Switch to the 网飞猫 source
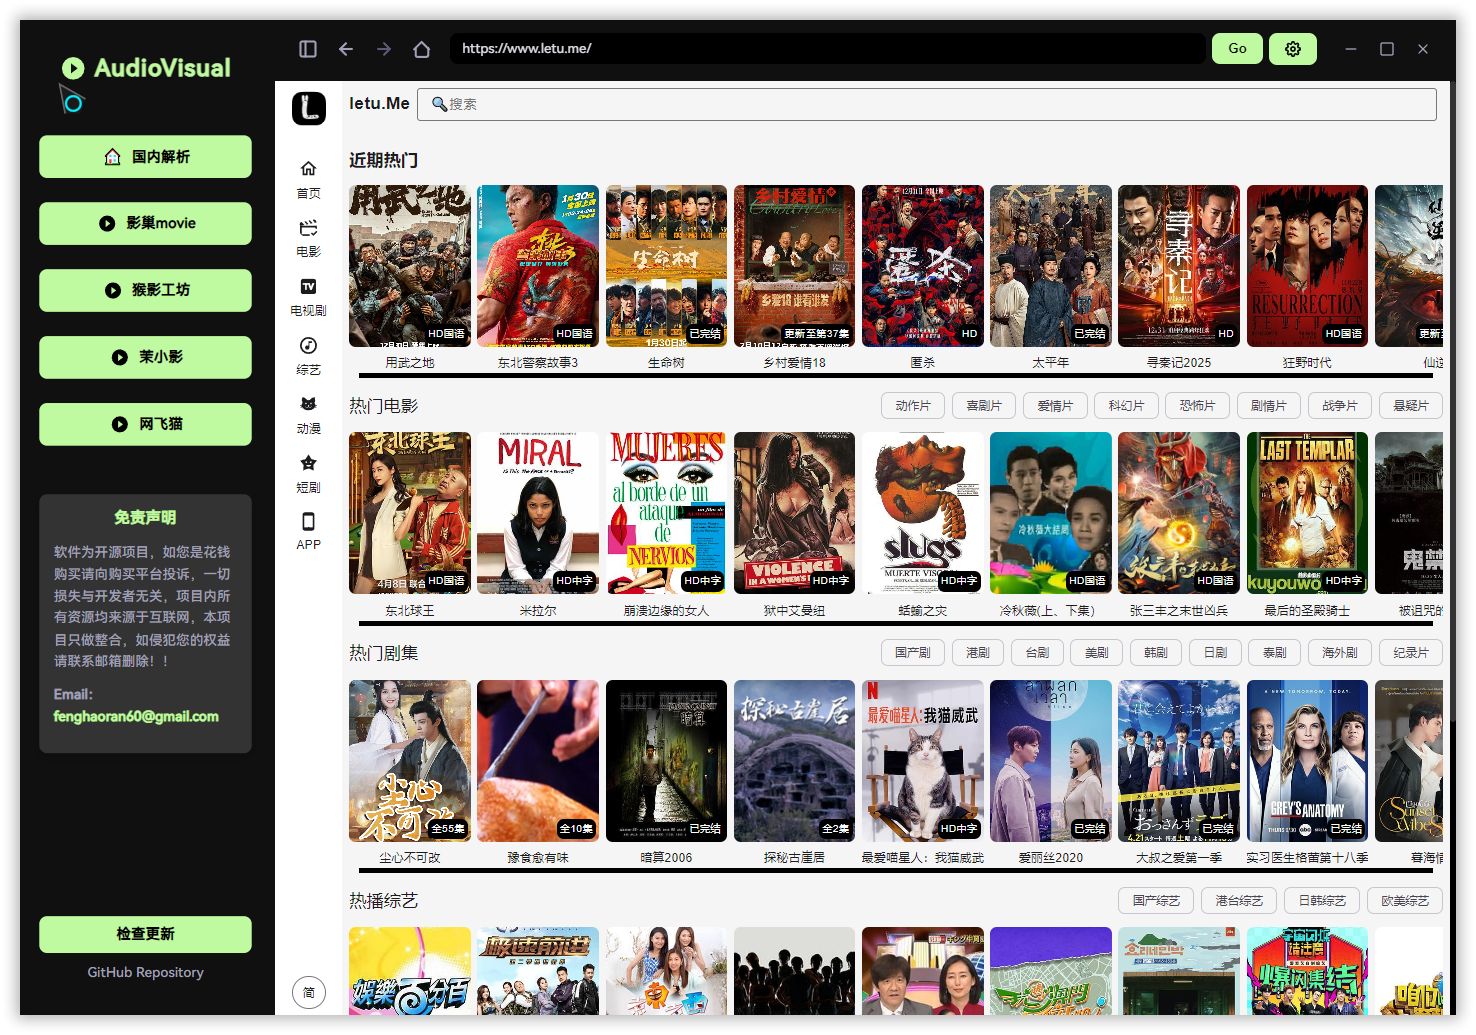The image size is (1476, 1035). click(x=145, y=424)
